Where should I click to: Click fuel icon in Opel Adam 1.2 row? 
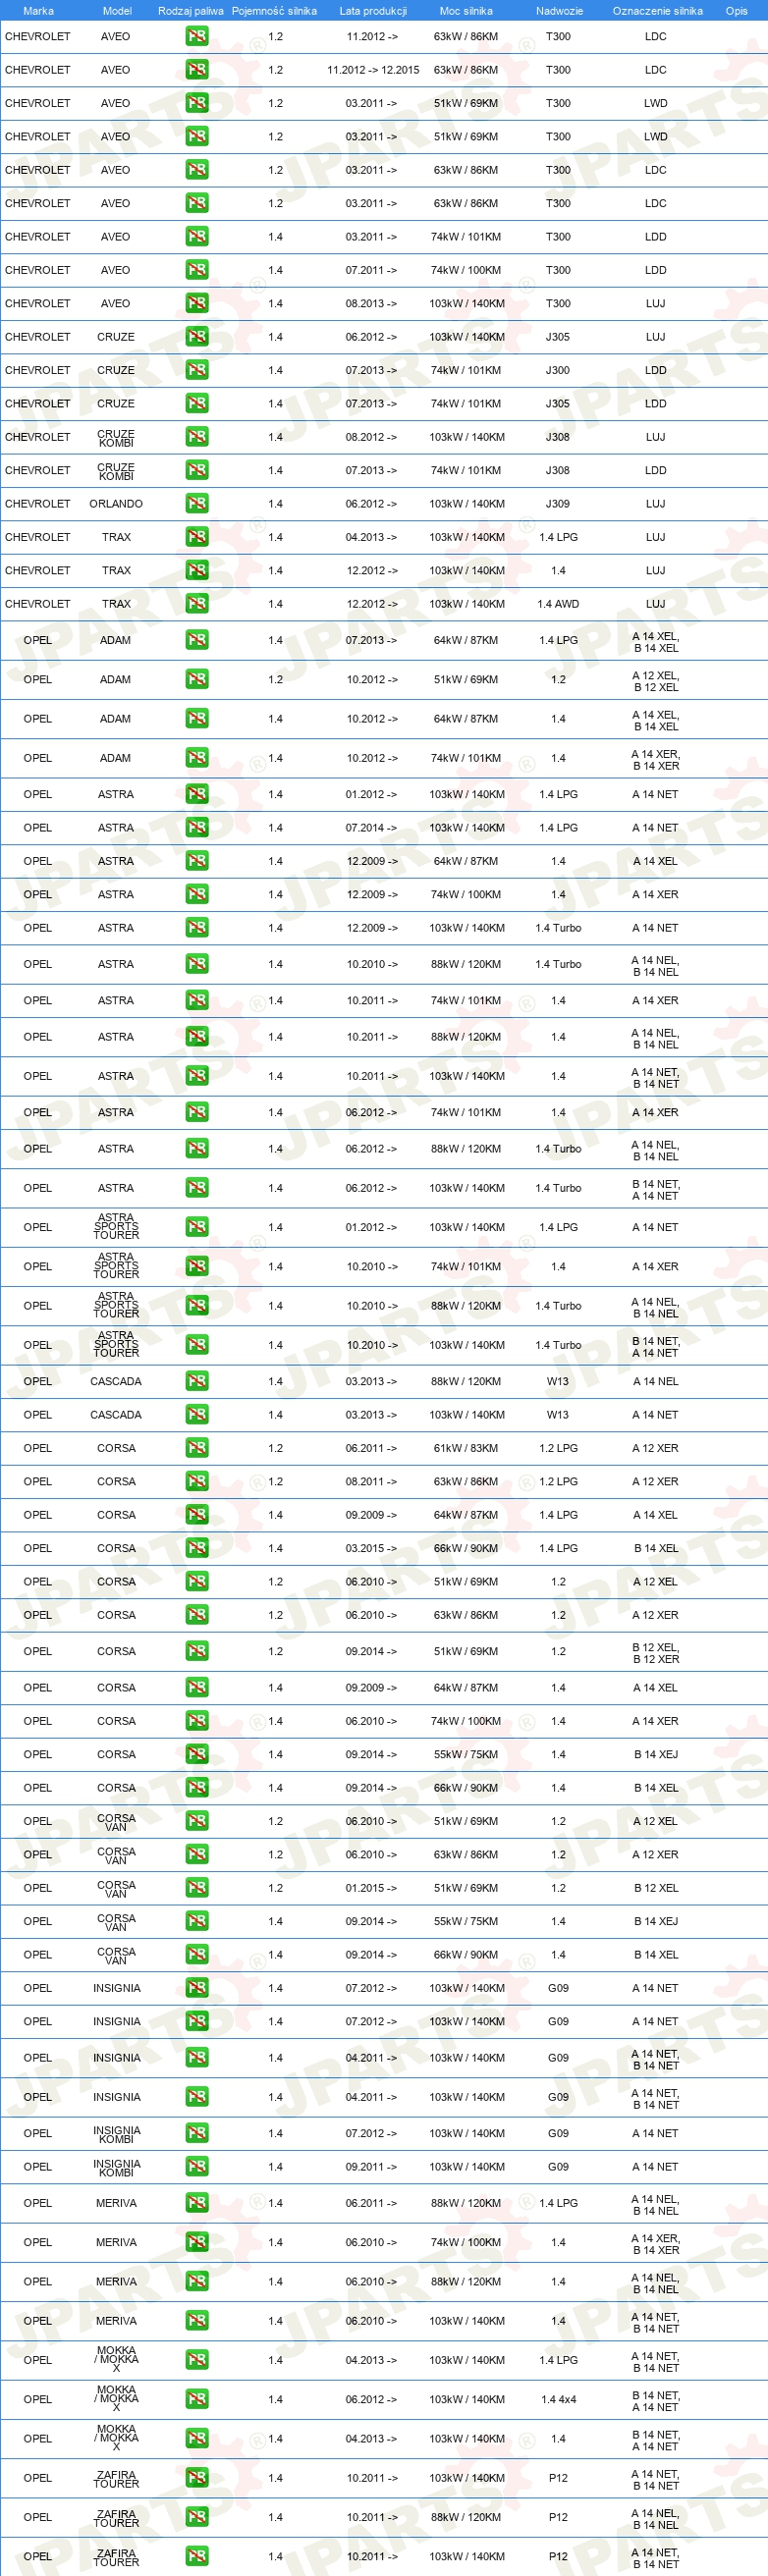click(197, 679)
